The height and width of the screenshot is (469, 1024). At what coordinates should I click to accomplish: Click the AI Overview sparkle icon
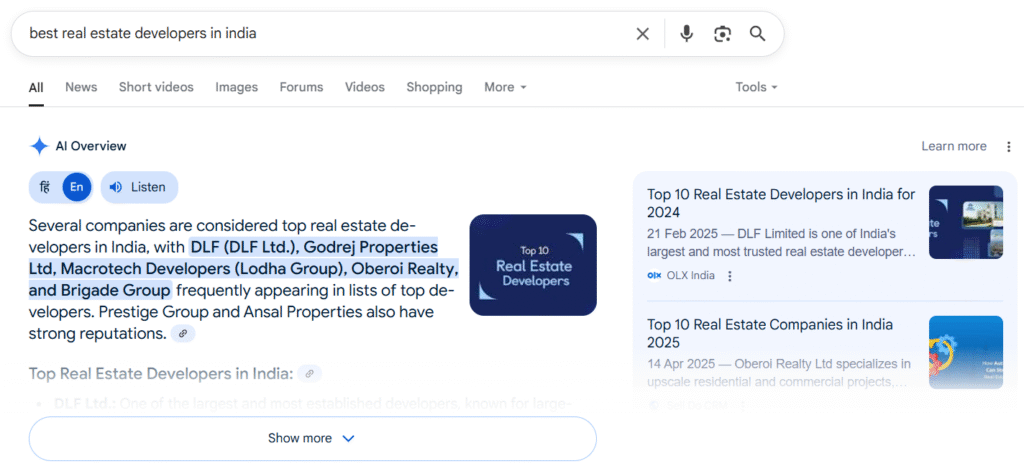coord(39,146)
